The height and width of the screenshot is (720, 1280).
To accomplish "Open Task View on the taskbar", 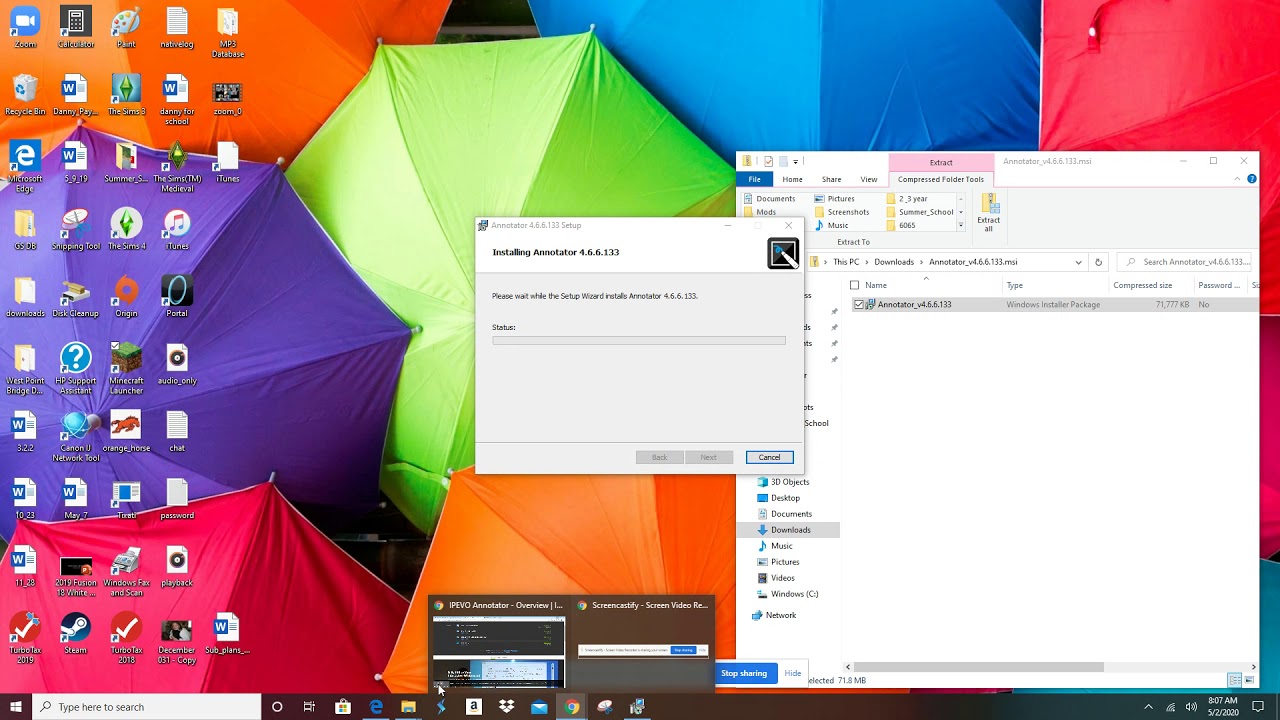I will click(x=310, y=707).
